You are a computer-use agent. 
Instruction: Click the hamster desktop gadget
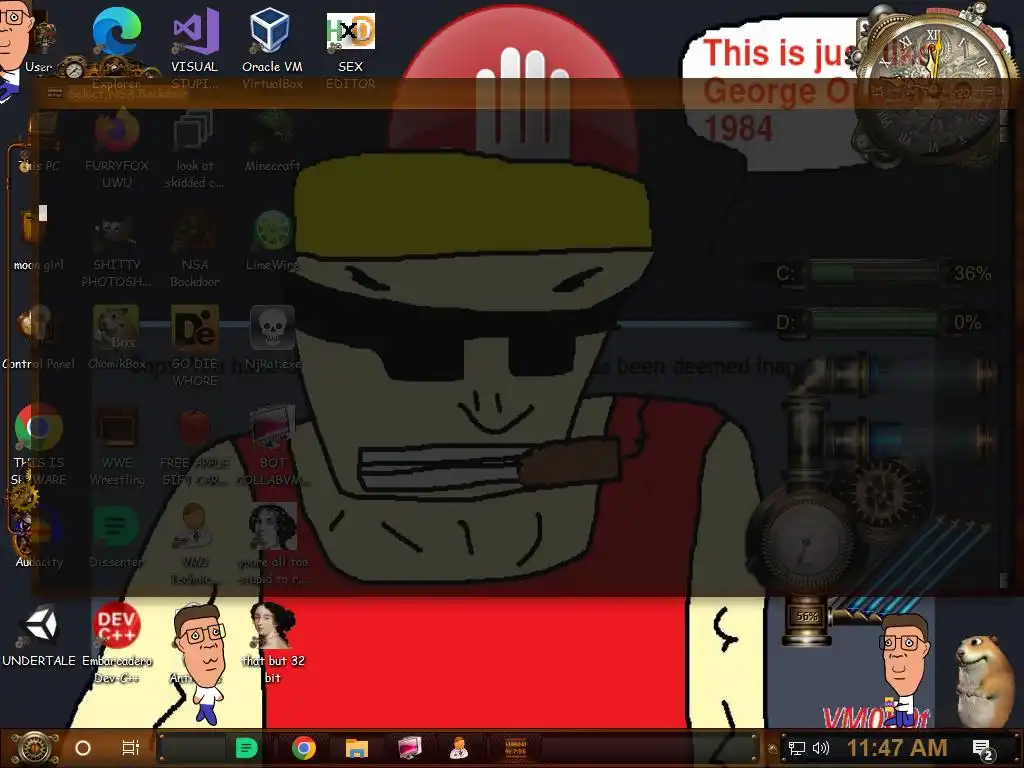[983, 681]
